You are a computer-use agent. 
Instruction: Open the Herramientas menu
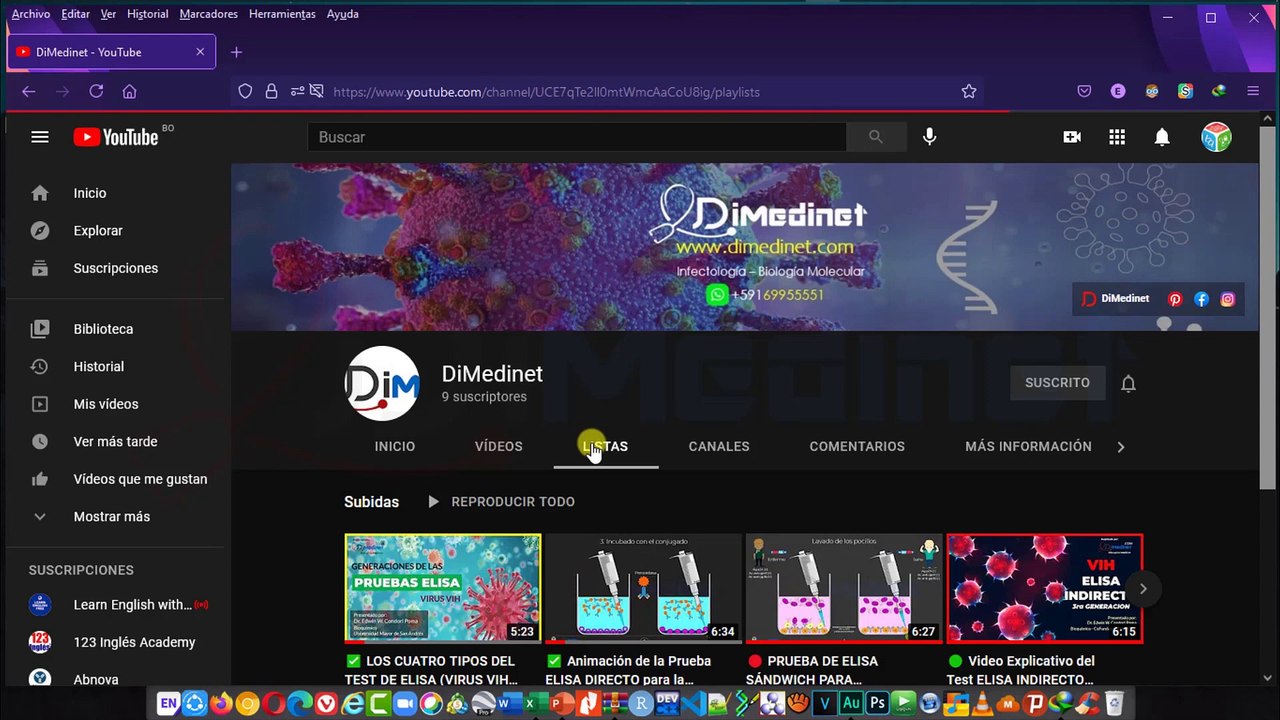[282, 14]
